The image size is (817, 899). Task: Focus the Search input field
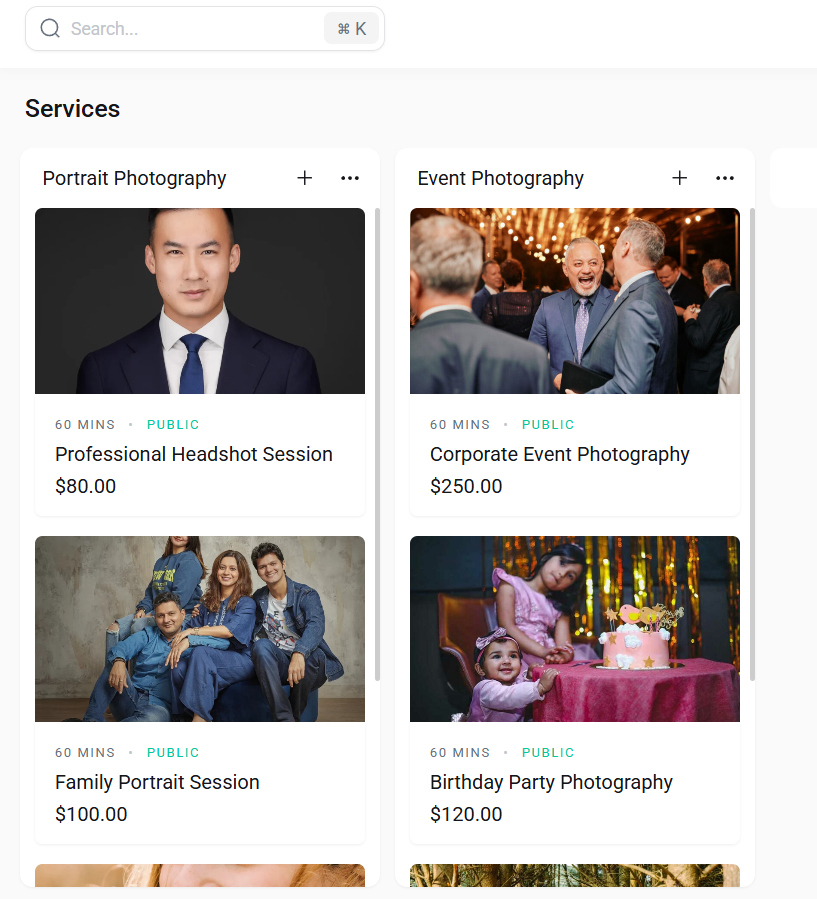coord(190,29)
